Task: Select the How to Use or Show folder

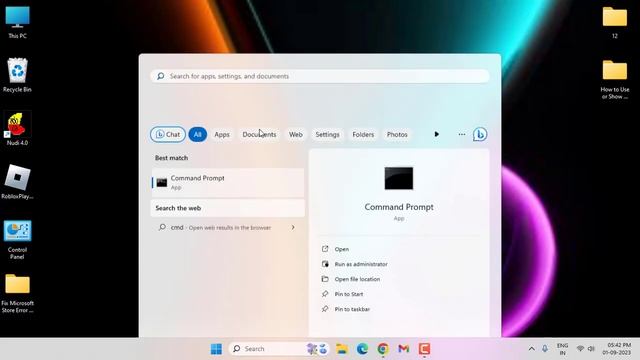Action: pyautogui.click(x=615, y=80)
